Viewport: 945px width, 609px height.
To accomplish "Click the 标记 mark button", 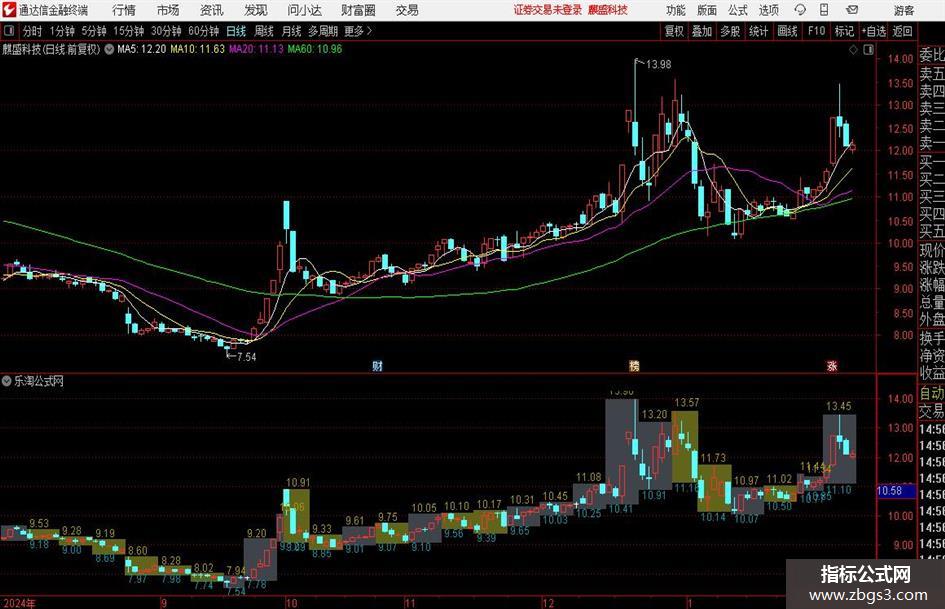I will pos(844,31).
